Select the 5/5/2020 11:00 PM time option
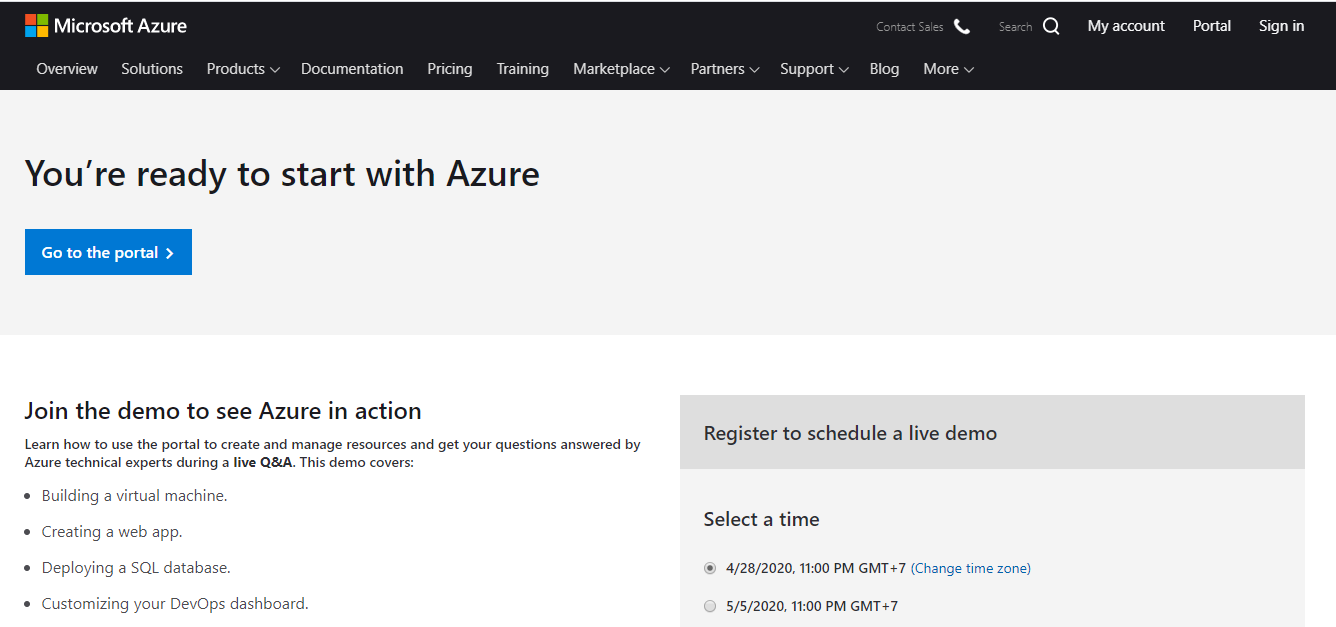The height and width of the screenshot is (627, 1336). point(710,606)
